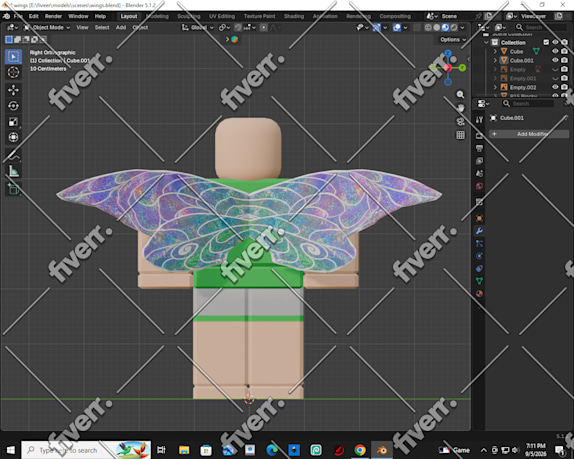Switch to UV Editing workspace tab

coord(222,16)
